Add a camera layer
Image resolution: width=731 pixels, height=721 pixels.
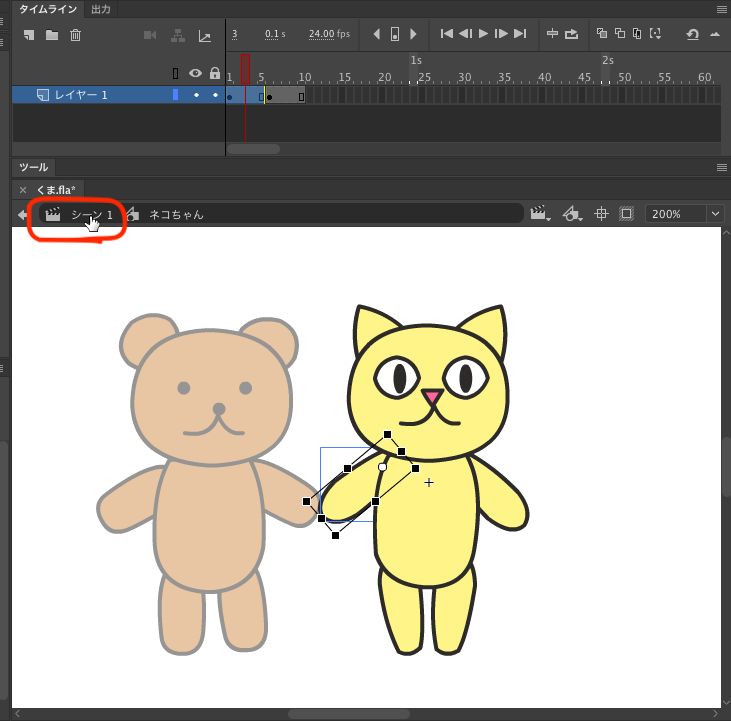[150, 35]
